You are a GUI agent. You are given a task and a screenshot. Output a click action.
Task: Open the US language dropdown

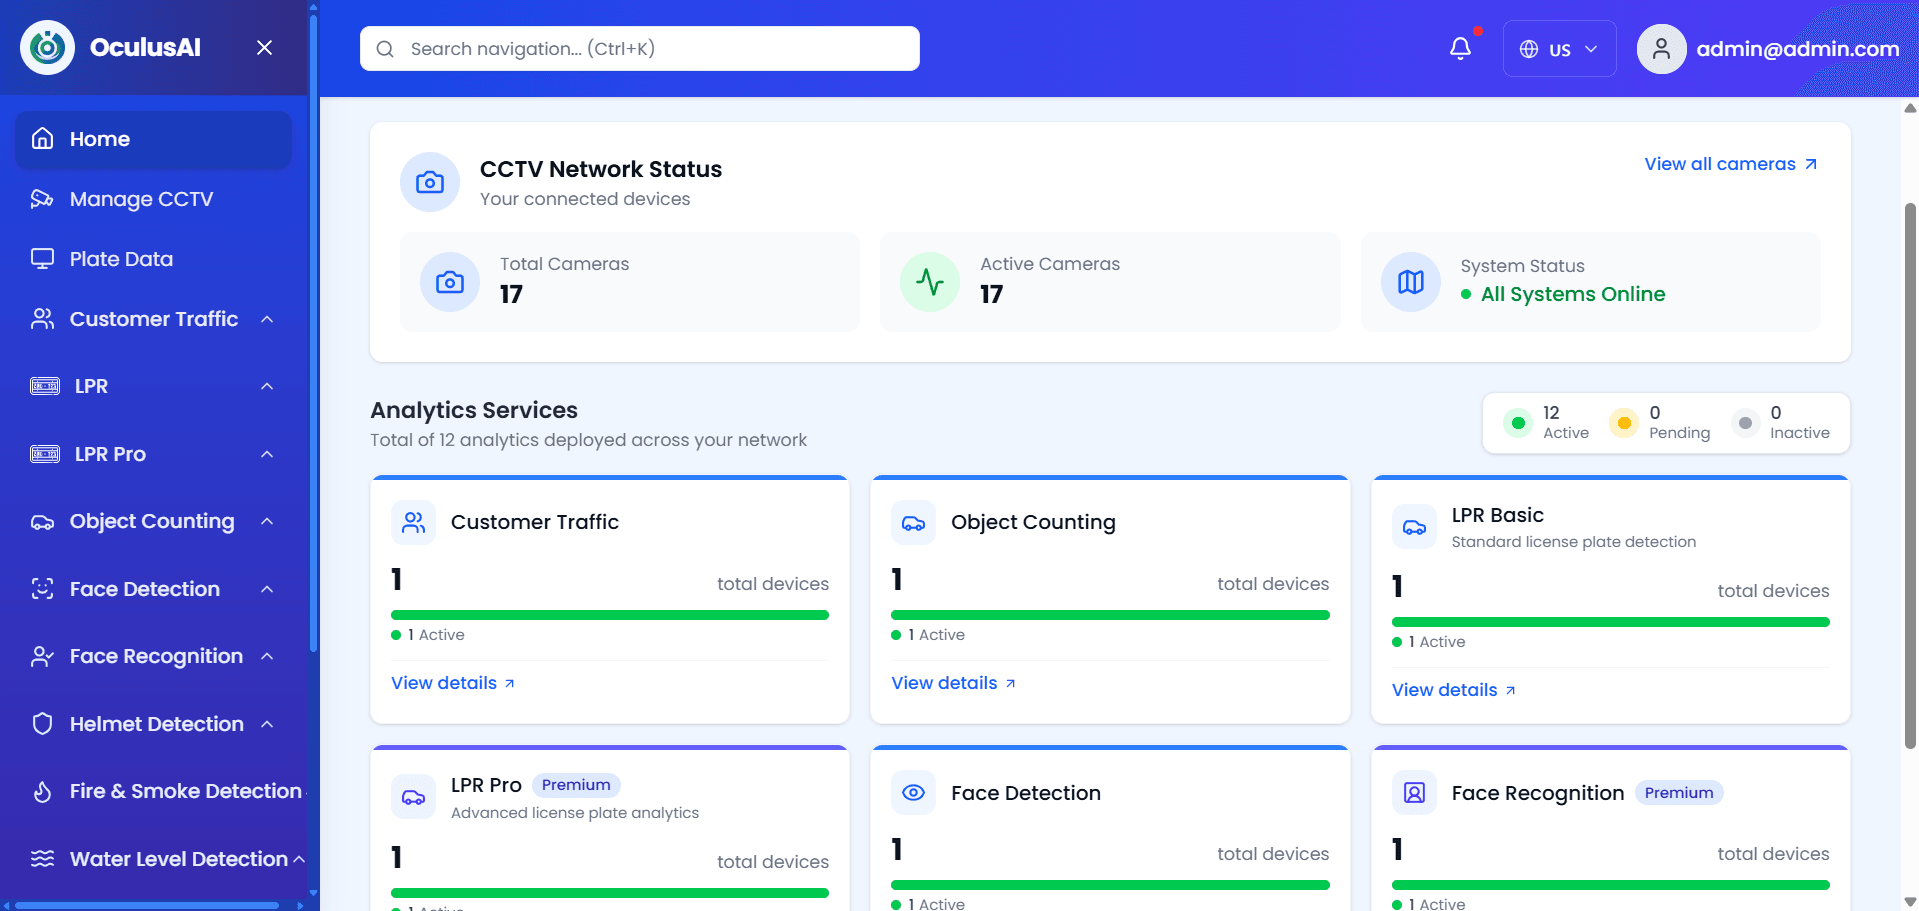coord(1559,48)
